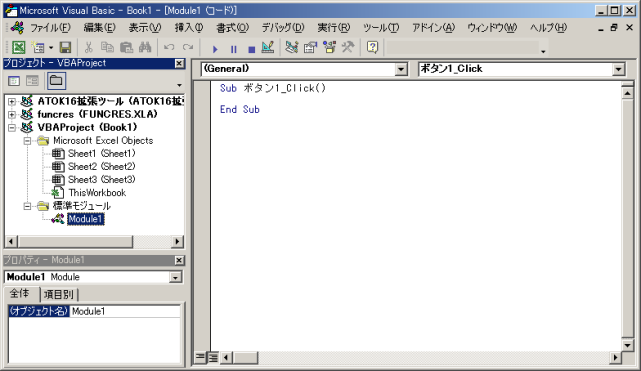Click the View Microsoft Excel toolbar icon
Viewport: 641px width, 371px height.
18,48
